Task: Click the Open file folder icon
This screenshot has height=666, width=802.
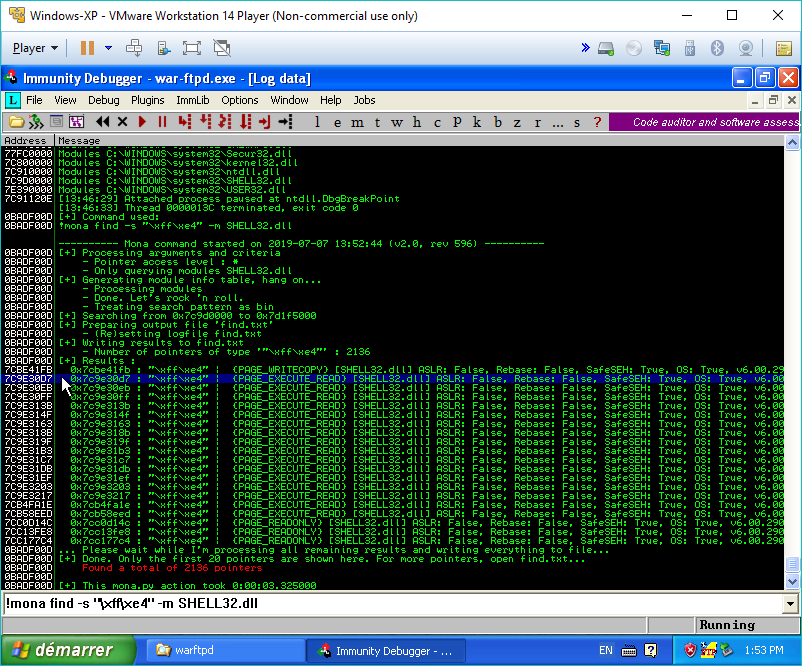Action: (x=15, y=122)
